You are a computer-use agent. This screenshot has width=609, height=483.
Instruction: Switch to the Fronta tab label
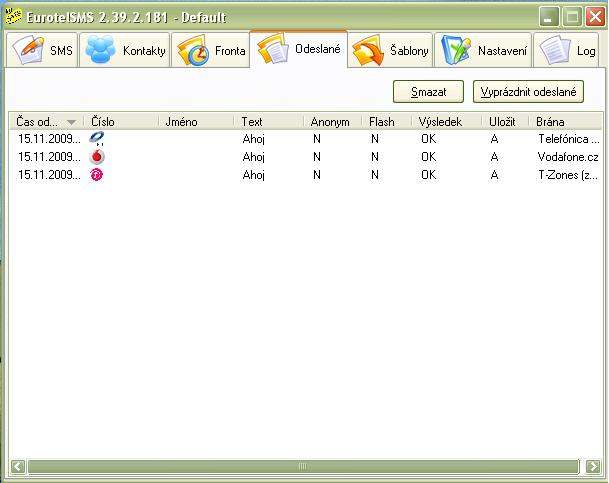pos(230,50)
